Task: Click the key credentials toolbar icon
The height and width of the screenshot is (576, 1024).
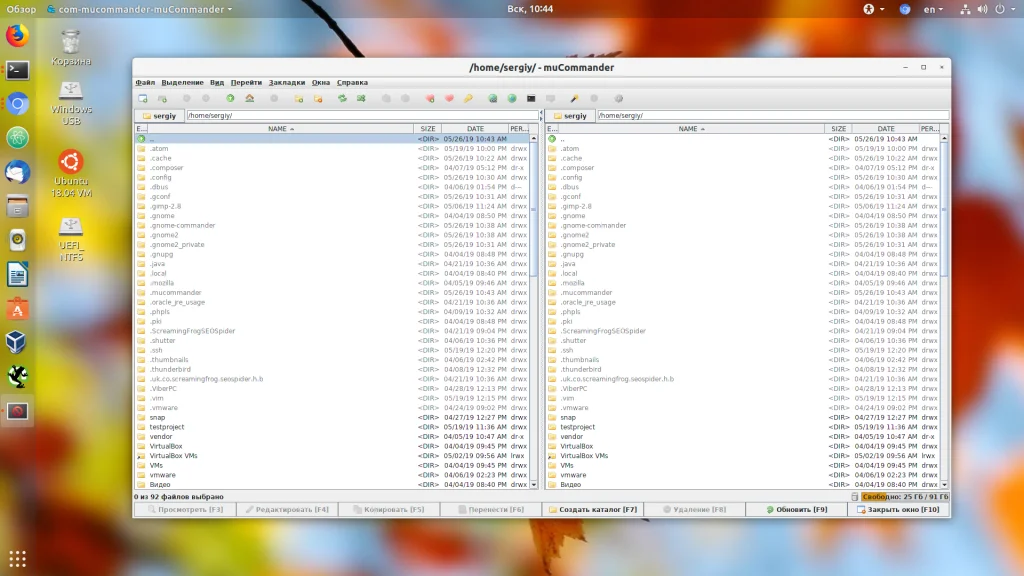Action: 468,98
